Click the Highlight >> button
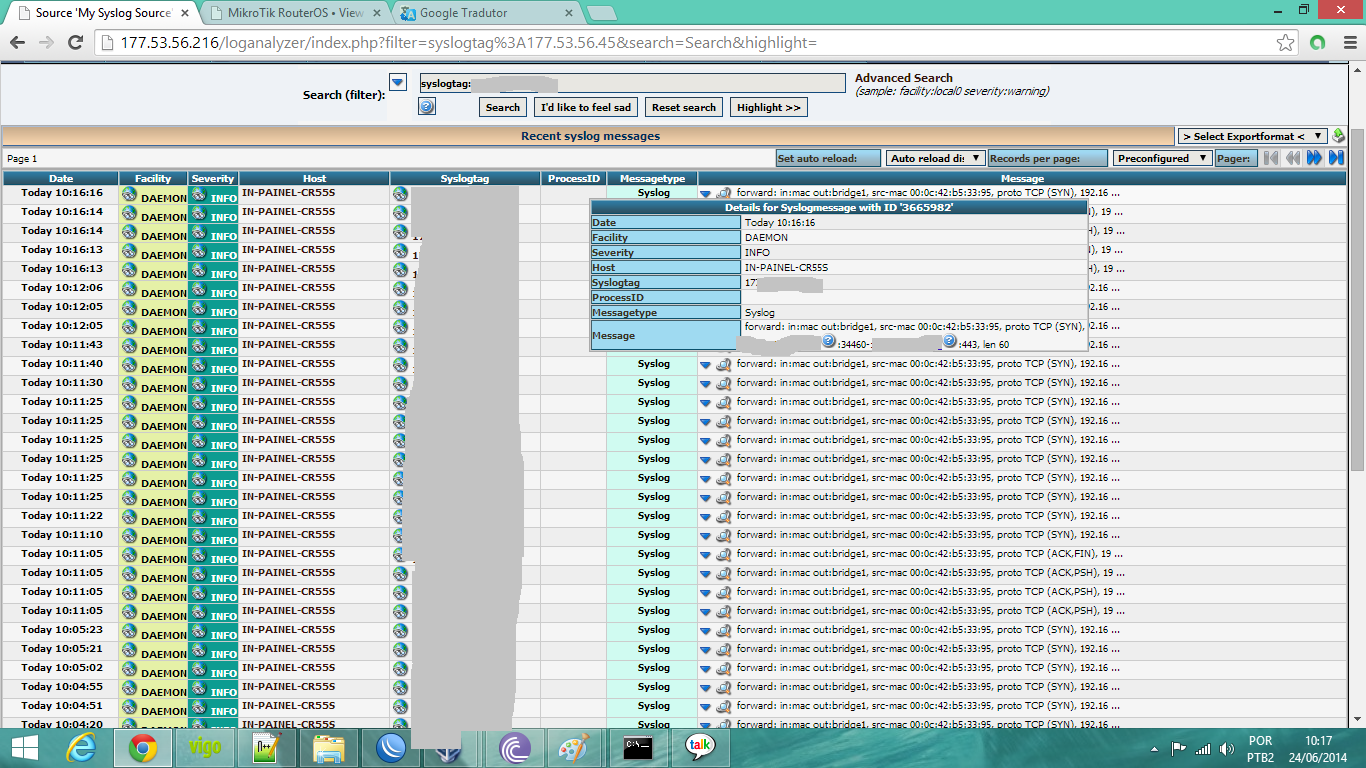This screenshot has width=1366, height=768. (769, 107)
